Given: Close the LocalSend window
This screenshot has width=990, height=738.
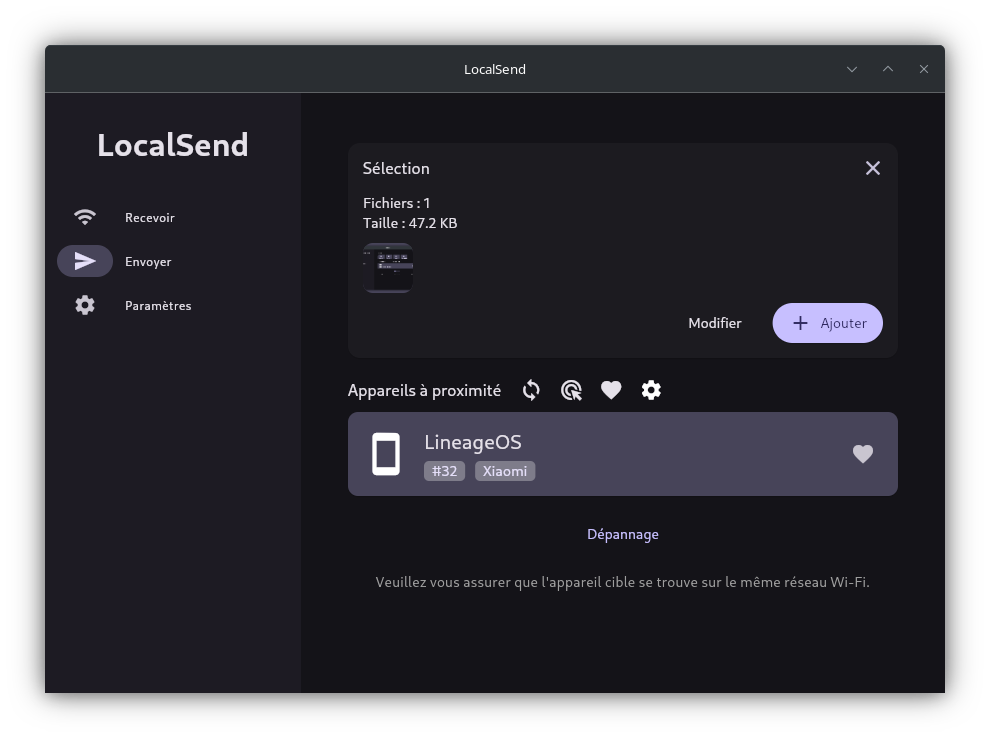Looking at the screenshot, I should (x=924, y=69).
